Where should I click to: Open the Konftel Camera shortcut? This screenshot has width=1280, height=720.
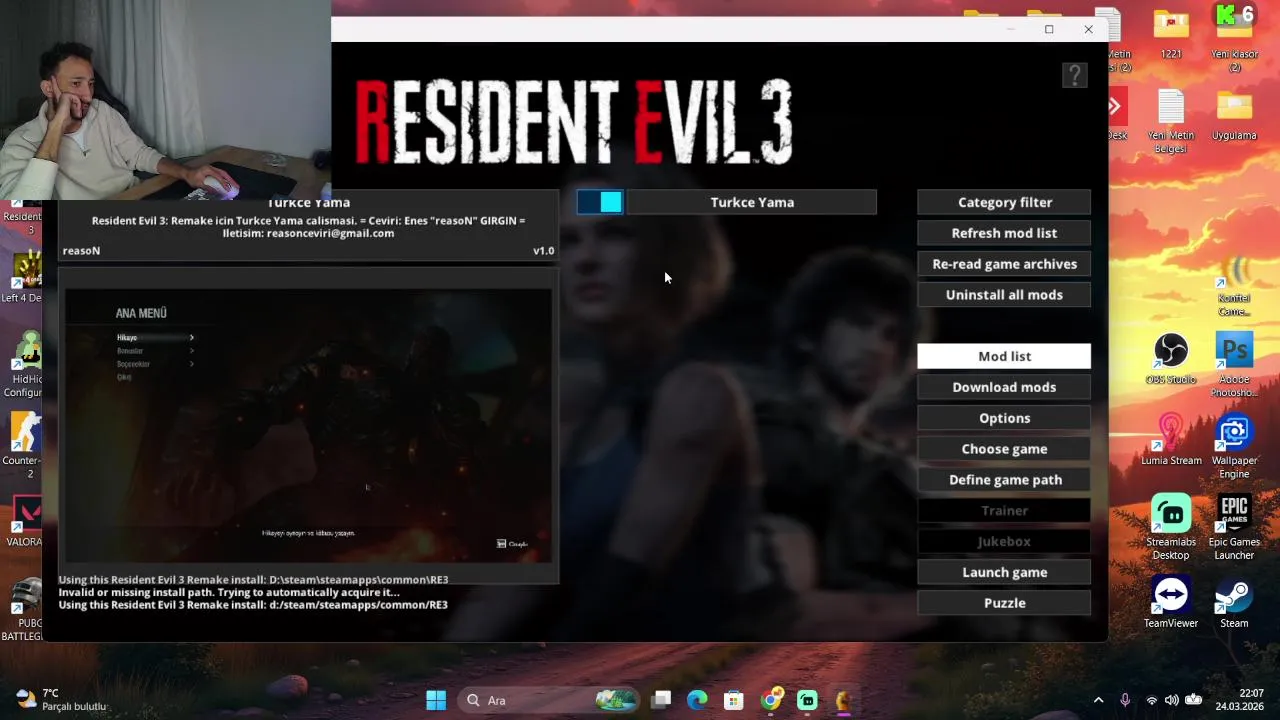pyautogui.click(x=1234, y=284)
